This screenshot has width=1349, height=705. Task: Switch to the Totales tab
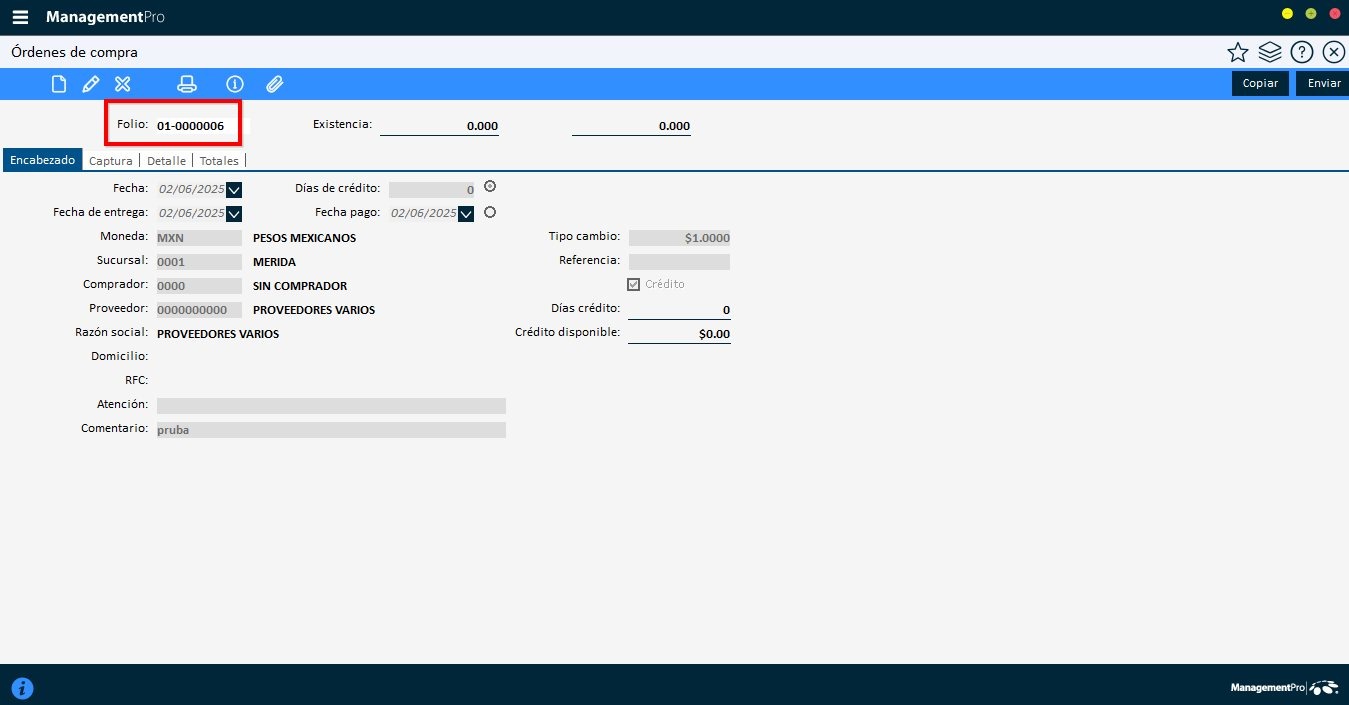(219, 160)
